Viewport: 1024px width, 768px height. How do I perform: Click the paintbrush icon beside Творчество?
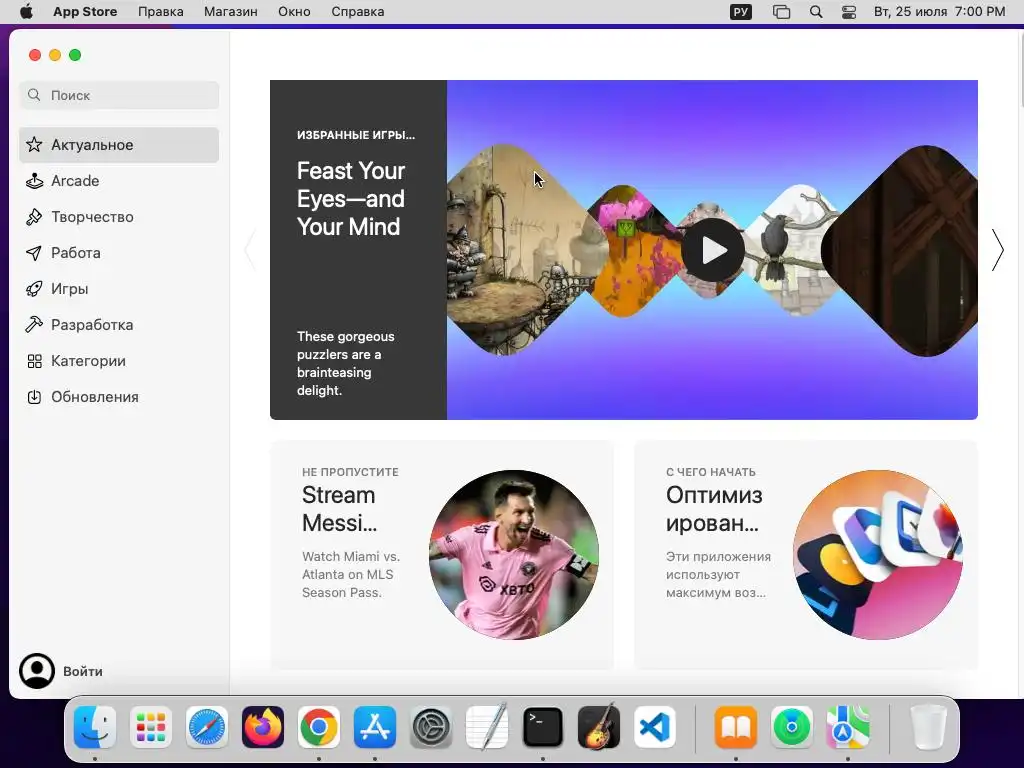34,217
